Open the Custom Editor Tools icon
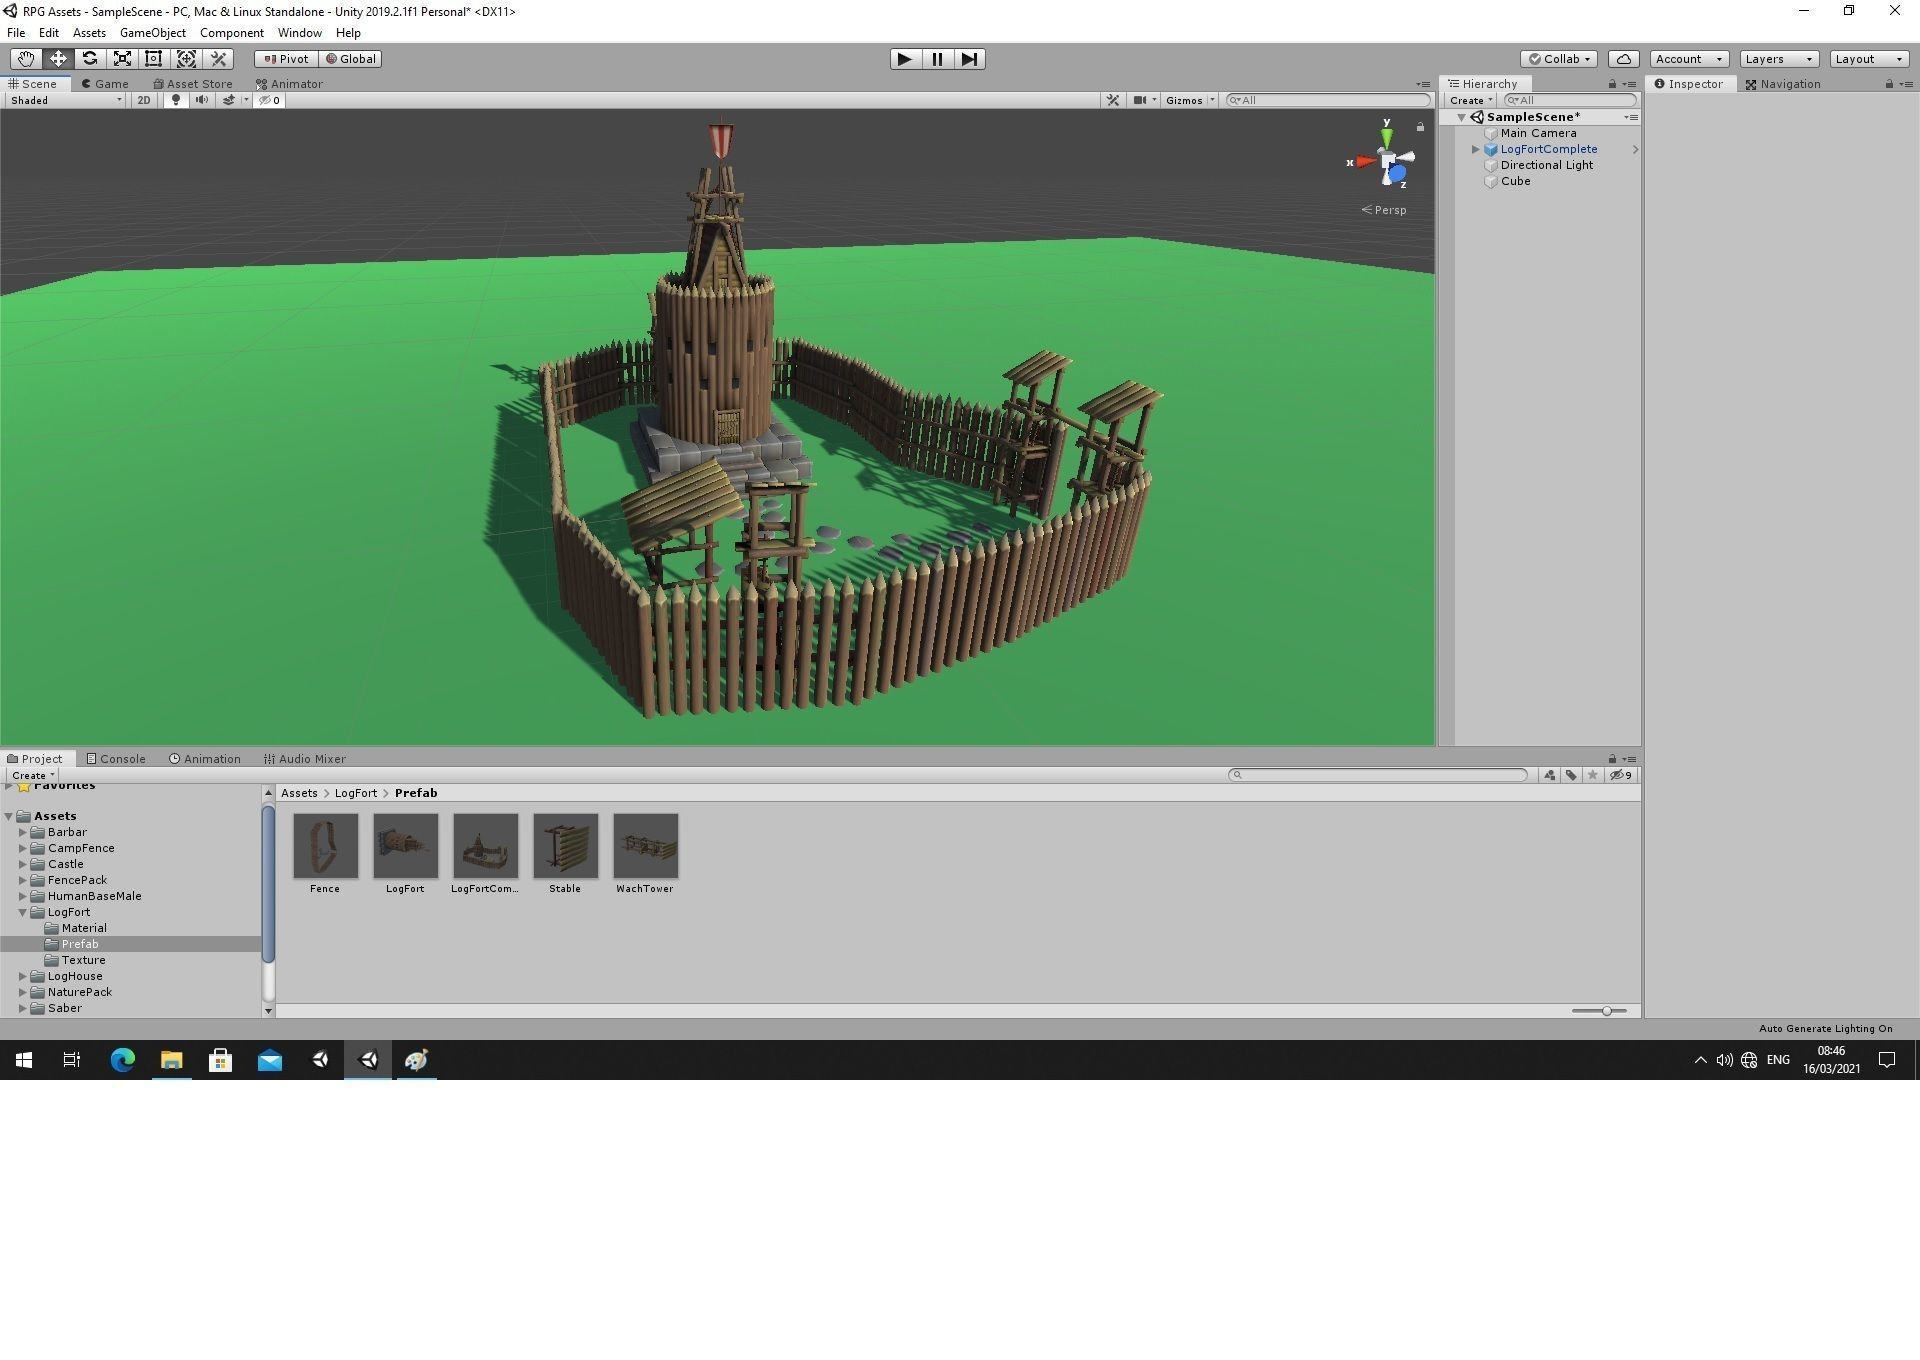Image resolution: width=1920 pixels, height=1360 pixels. (218, 58)
